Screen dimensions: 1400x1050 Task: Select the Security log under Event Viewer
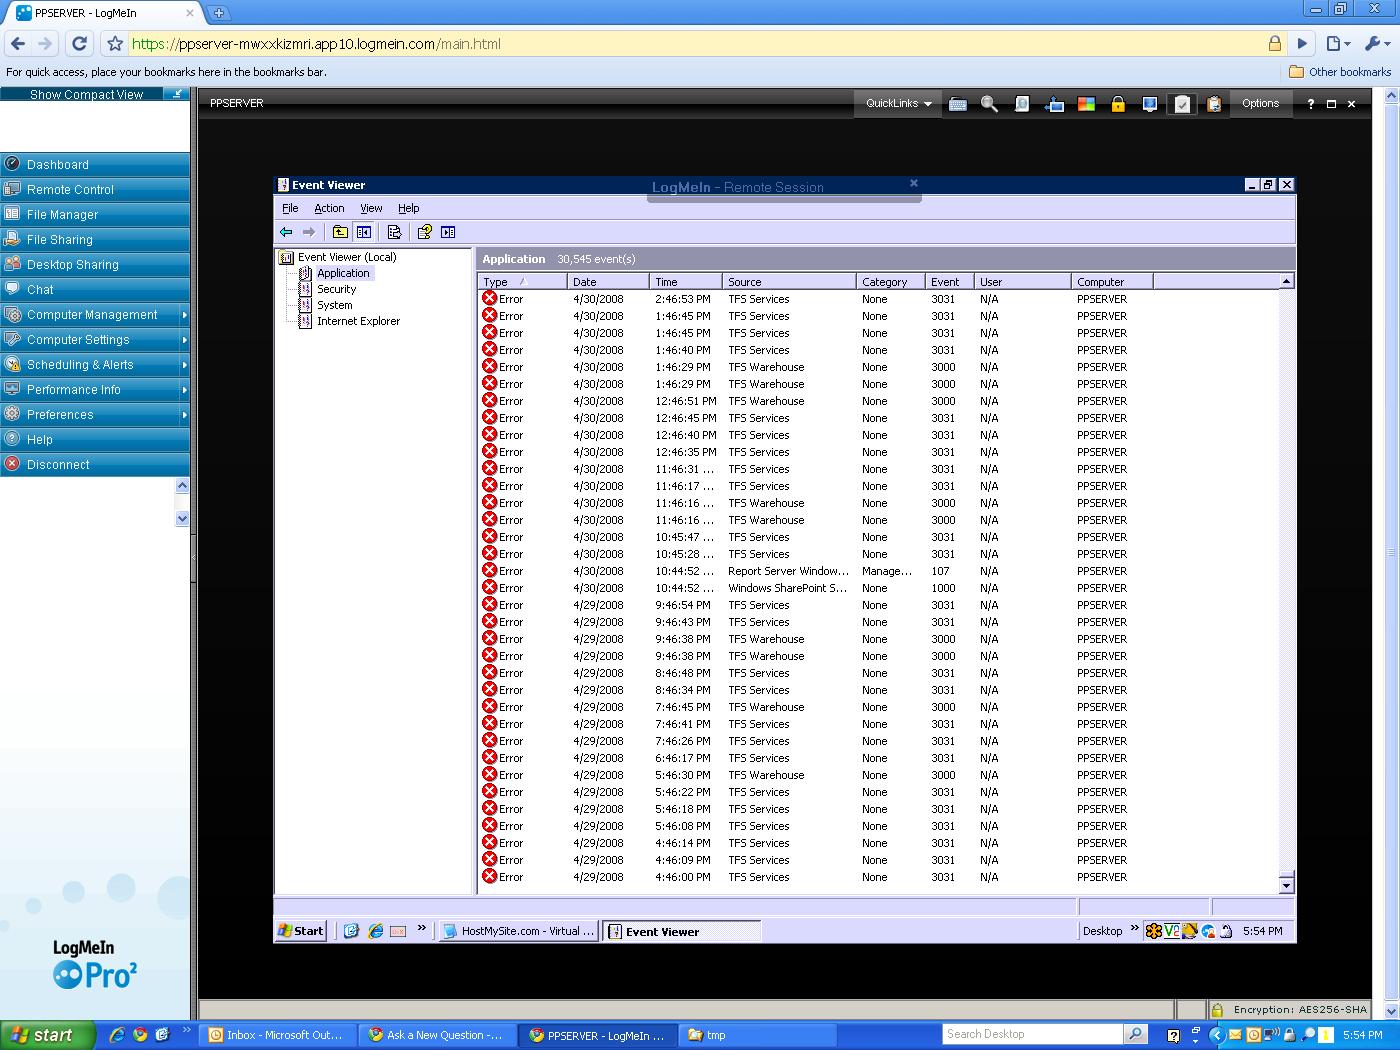pyautogui.click(x=337, y=289)
